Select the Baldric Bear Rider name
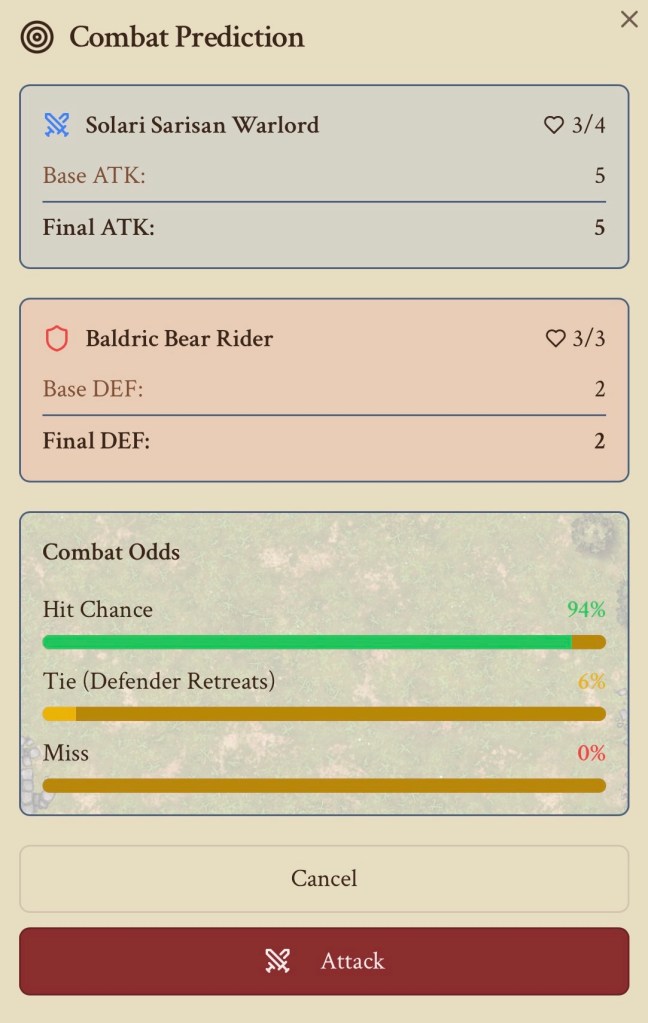This screenshot has height=1023, width=648. [x=179, y=339]
